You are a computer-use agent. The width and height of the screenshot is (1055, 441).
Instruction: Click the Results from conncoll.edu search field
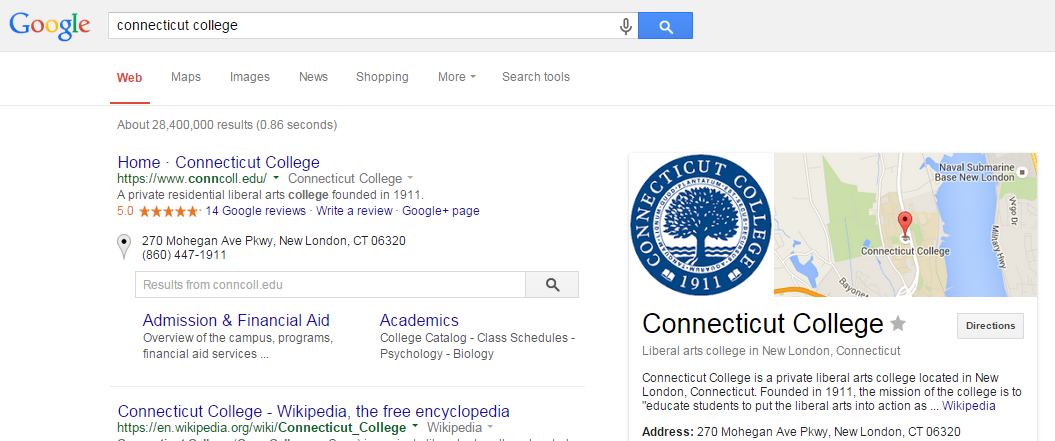pyautogui.click(x=330, y=285)
